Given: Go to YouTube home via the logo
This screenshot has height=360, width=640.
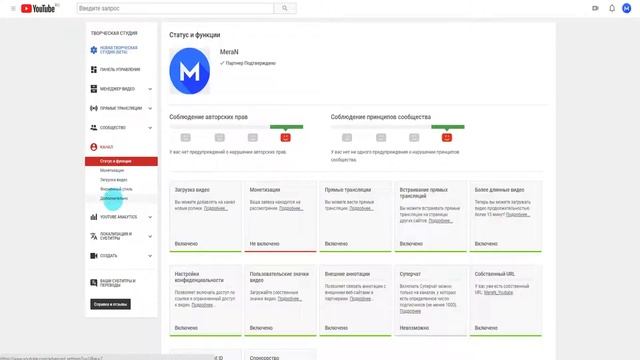Looking at the screenshot, I should click(38, 8).
